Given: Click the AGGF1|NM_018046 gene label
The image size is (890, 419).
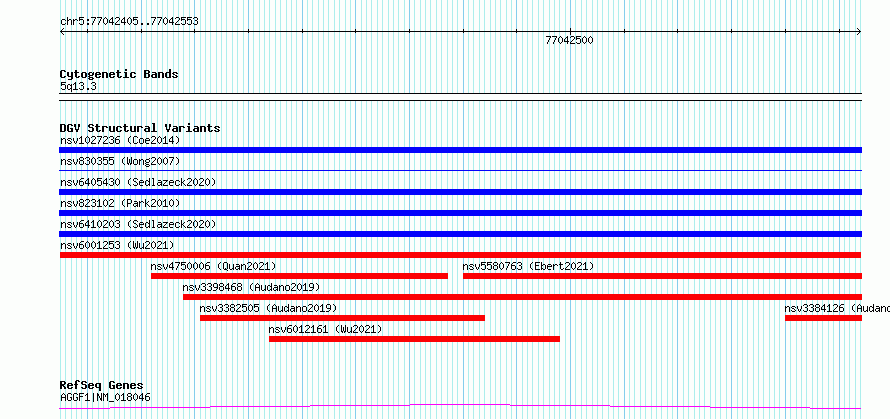Looking at the screenshot, I should (106, 397).
